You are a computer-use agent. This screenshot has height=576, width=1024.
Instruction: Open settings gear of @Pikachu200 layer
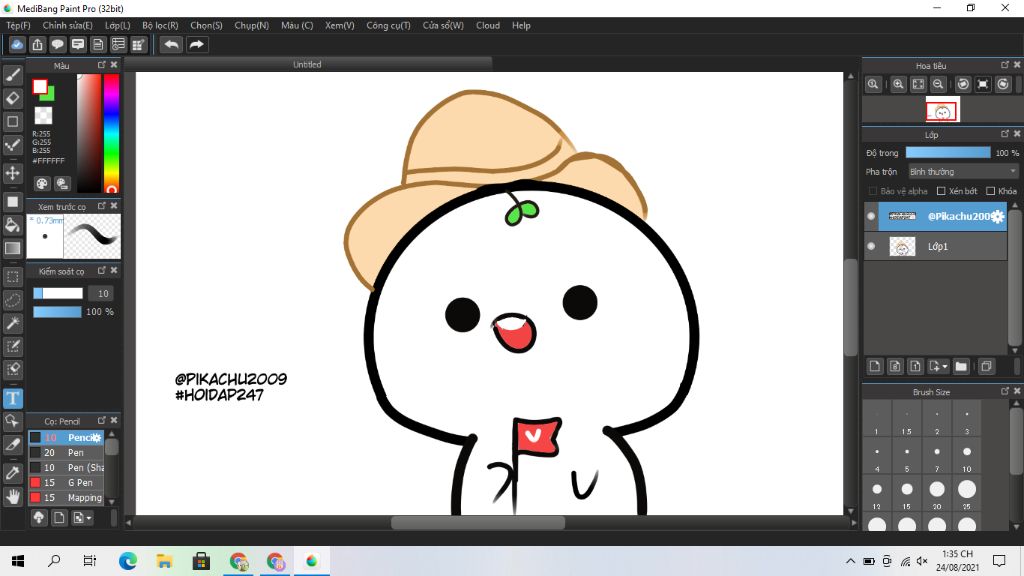[997, 217]
